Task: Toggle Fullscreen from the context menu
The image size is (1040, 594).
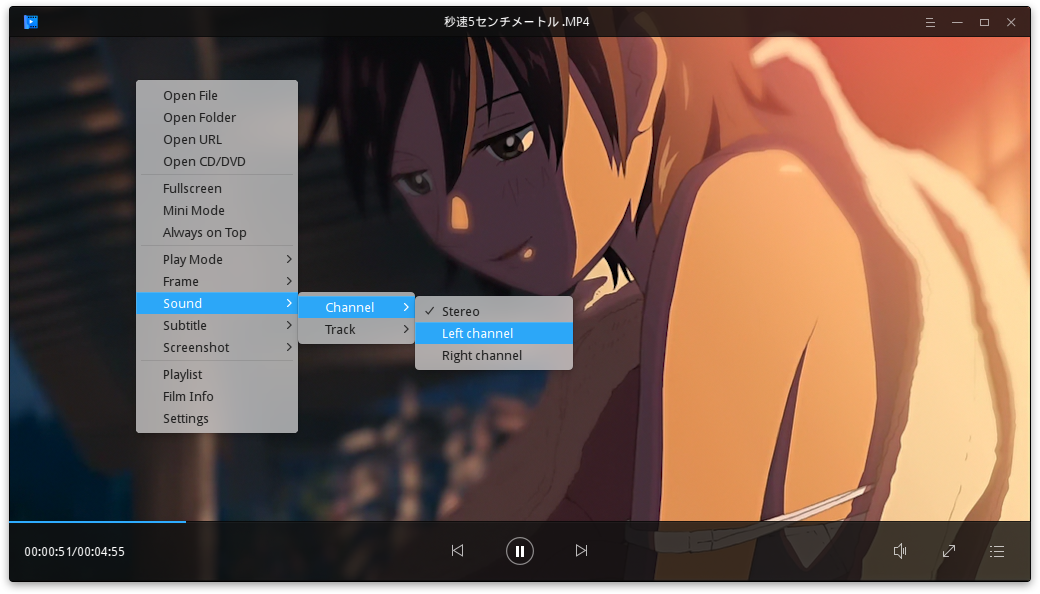Action: [217, 188]
